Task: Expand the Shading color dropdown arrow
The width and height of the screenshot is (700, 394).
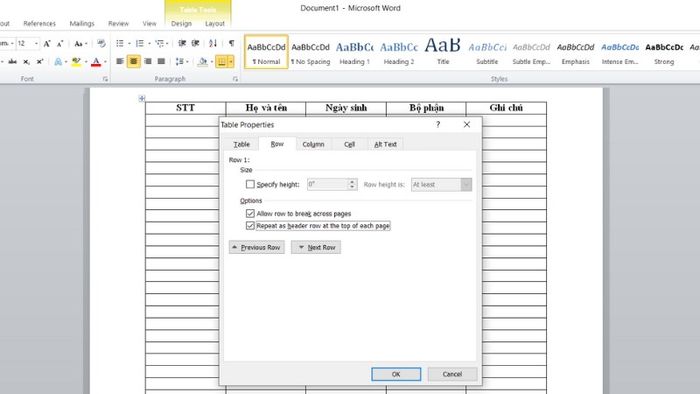Action: pyautogui.click(x=211, y=62)
